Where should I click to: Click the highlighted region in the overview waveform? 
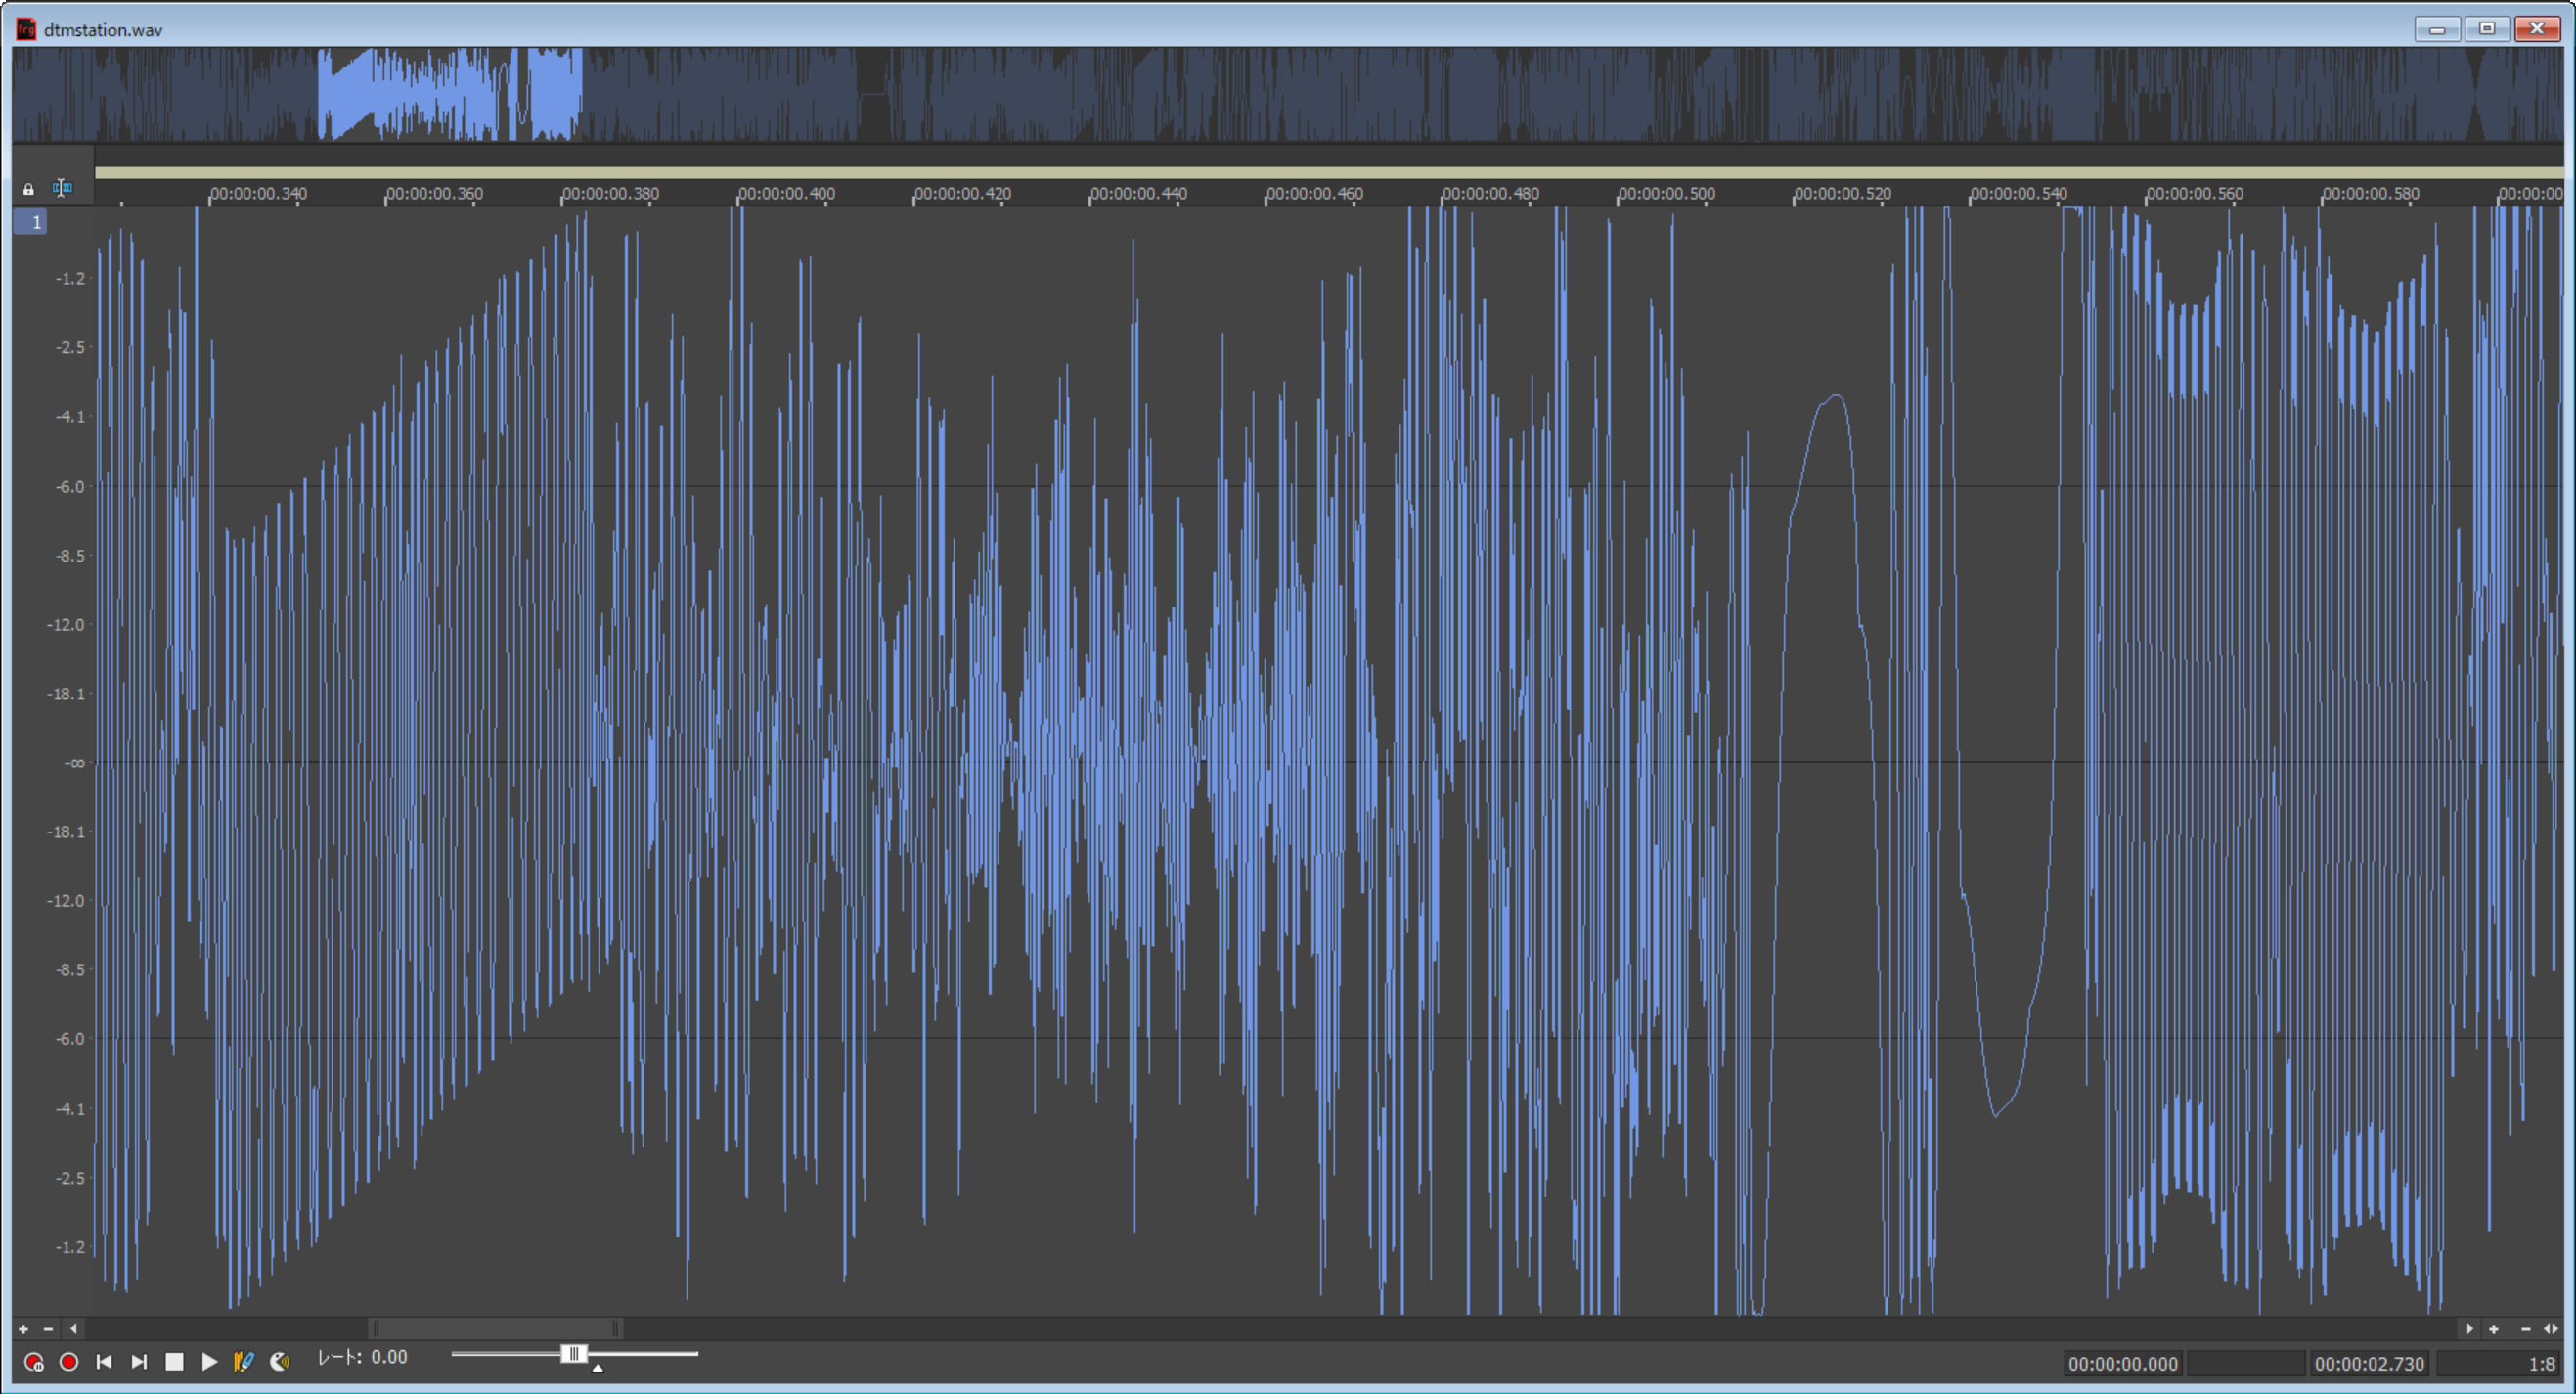point(450,94)
